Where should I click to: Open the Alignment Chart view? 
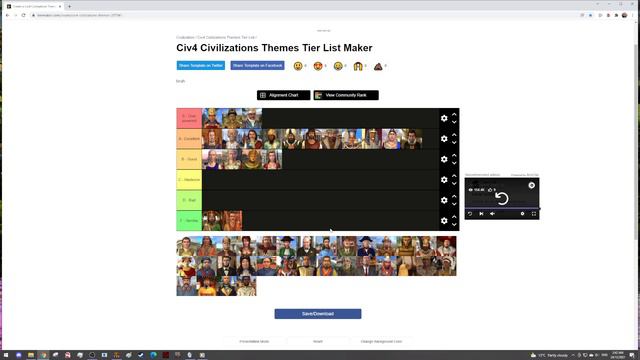(x=284, y=95)
